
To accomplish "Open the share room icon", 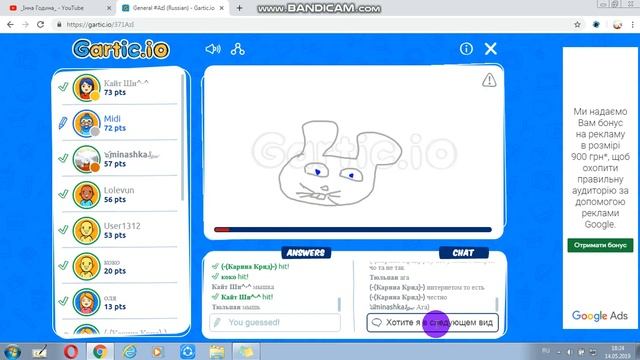I will click(238, 49).
